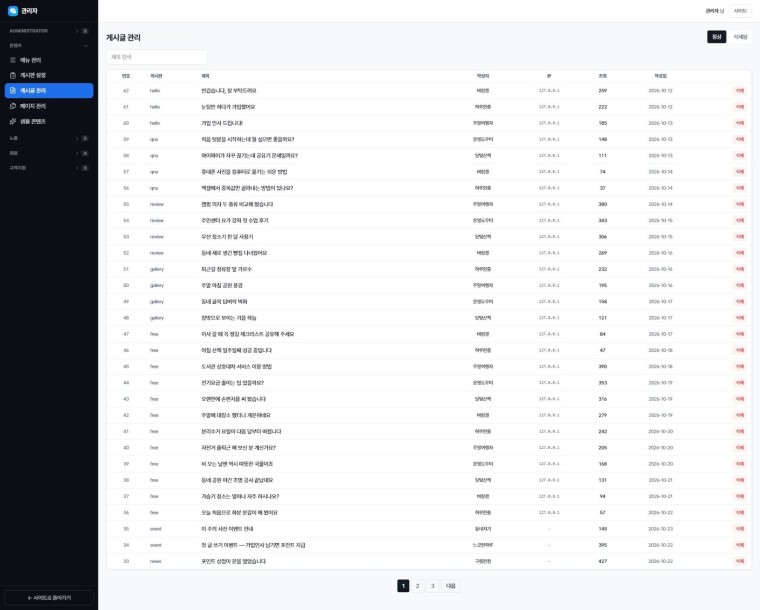Screen dimensions: 760x610
Task: Click the 다음 pagination button
Action: pyautogui.click(x=451, y=586)
